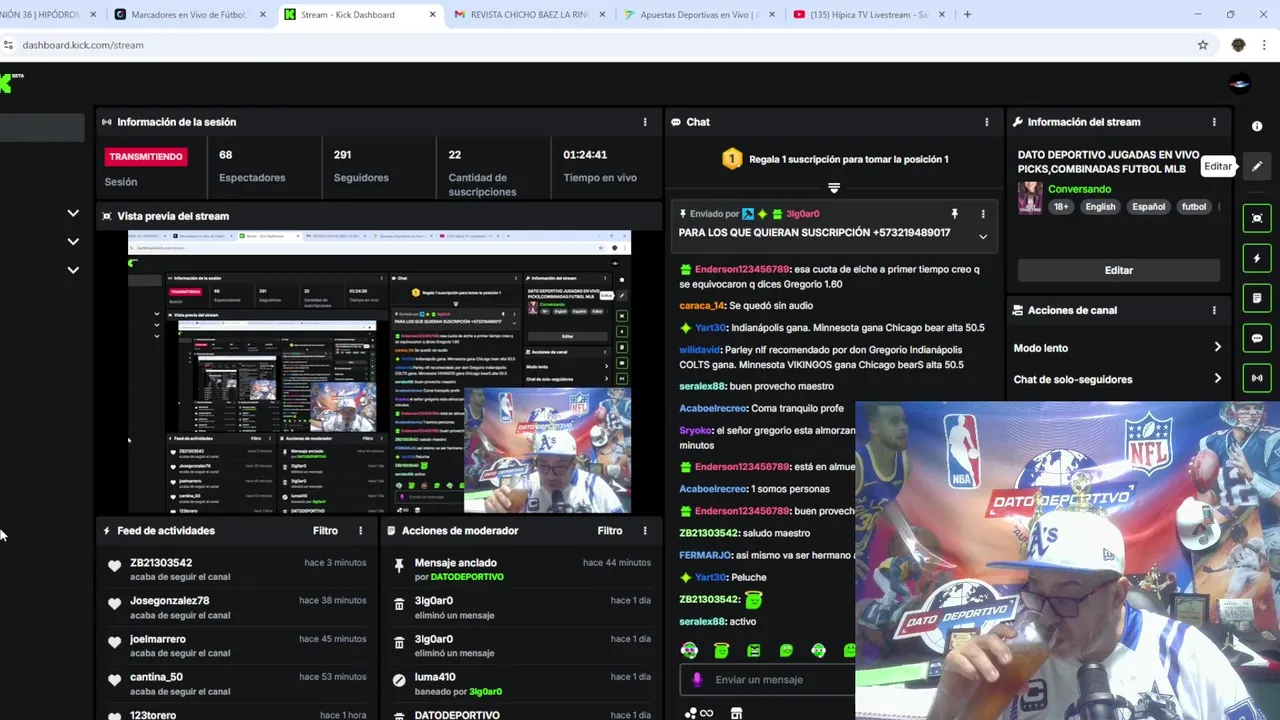Open the browser profile avatar icon

(x=1238, y=45)
